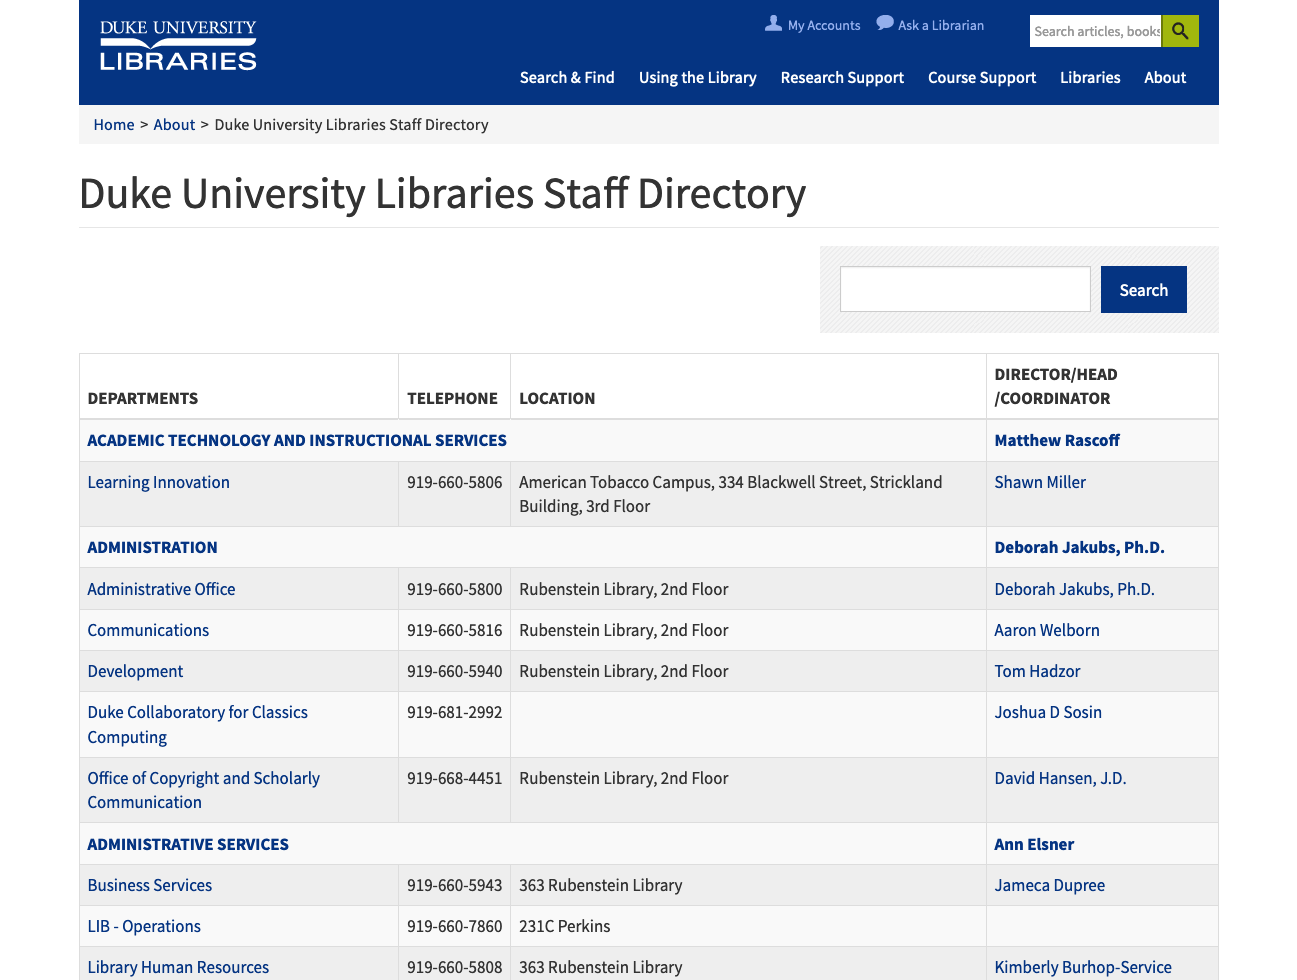This screenshot has height=980, width=1297.
Task: Open Jameca Dupree's profile
Action: (x=1050, y=885)
